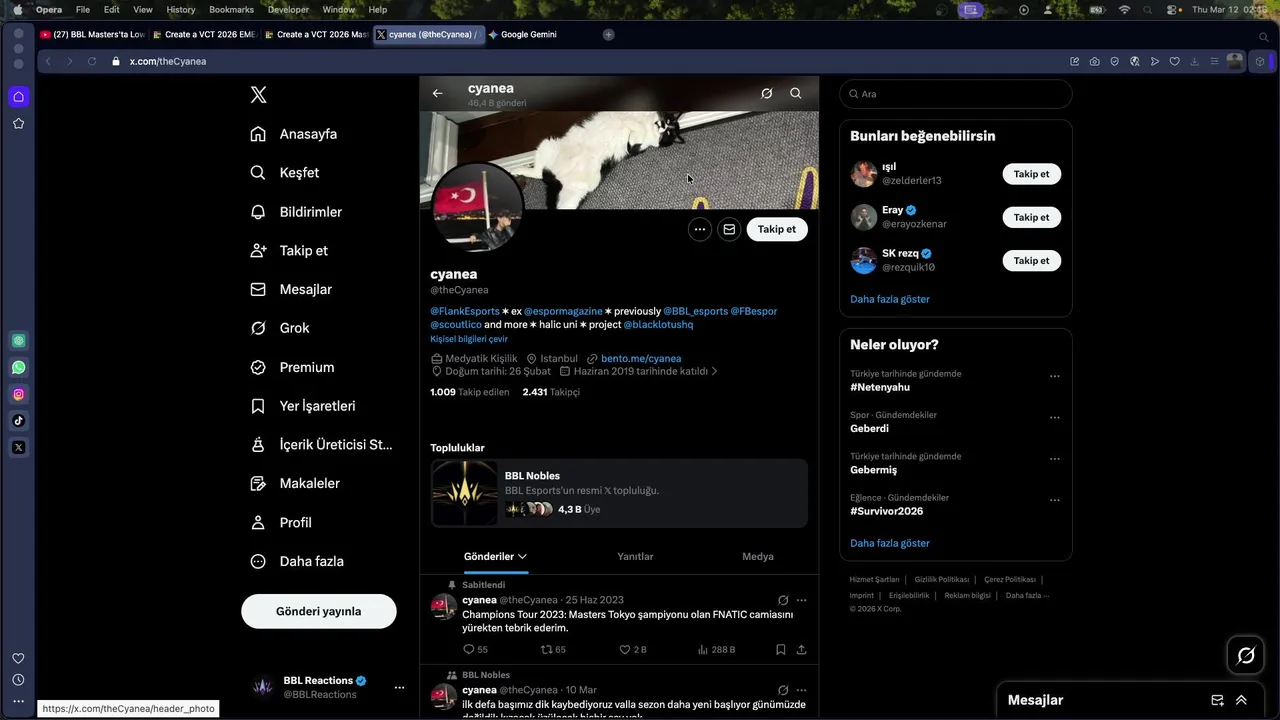The image size is (1280, 720).
Task: Click the Opera sidebar home icon
Action: pos(18,97)
